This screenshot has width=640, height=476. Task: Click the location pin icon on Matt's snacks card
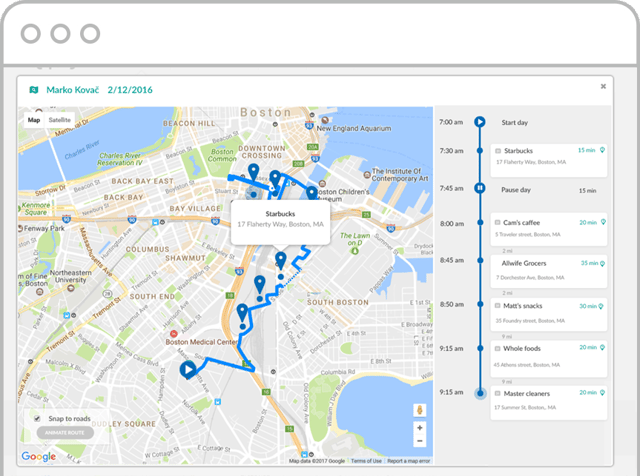pyautogui.click(x=601, y=306)
